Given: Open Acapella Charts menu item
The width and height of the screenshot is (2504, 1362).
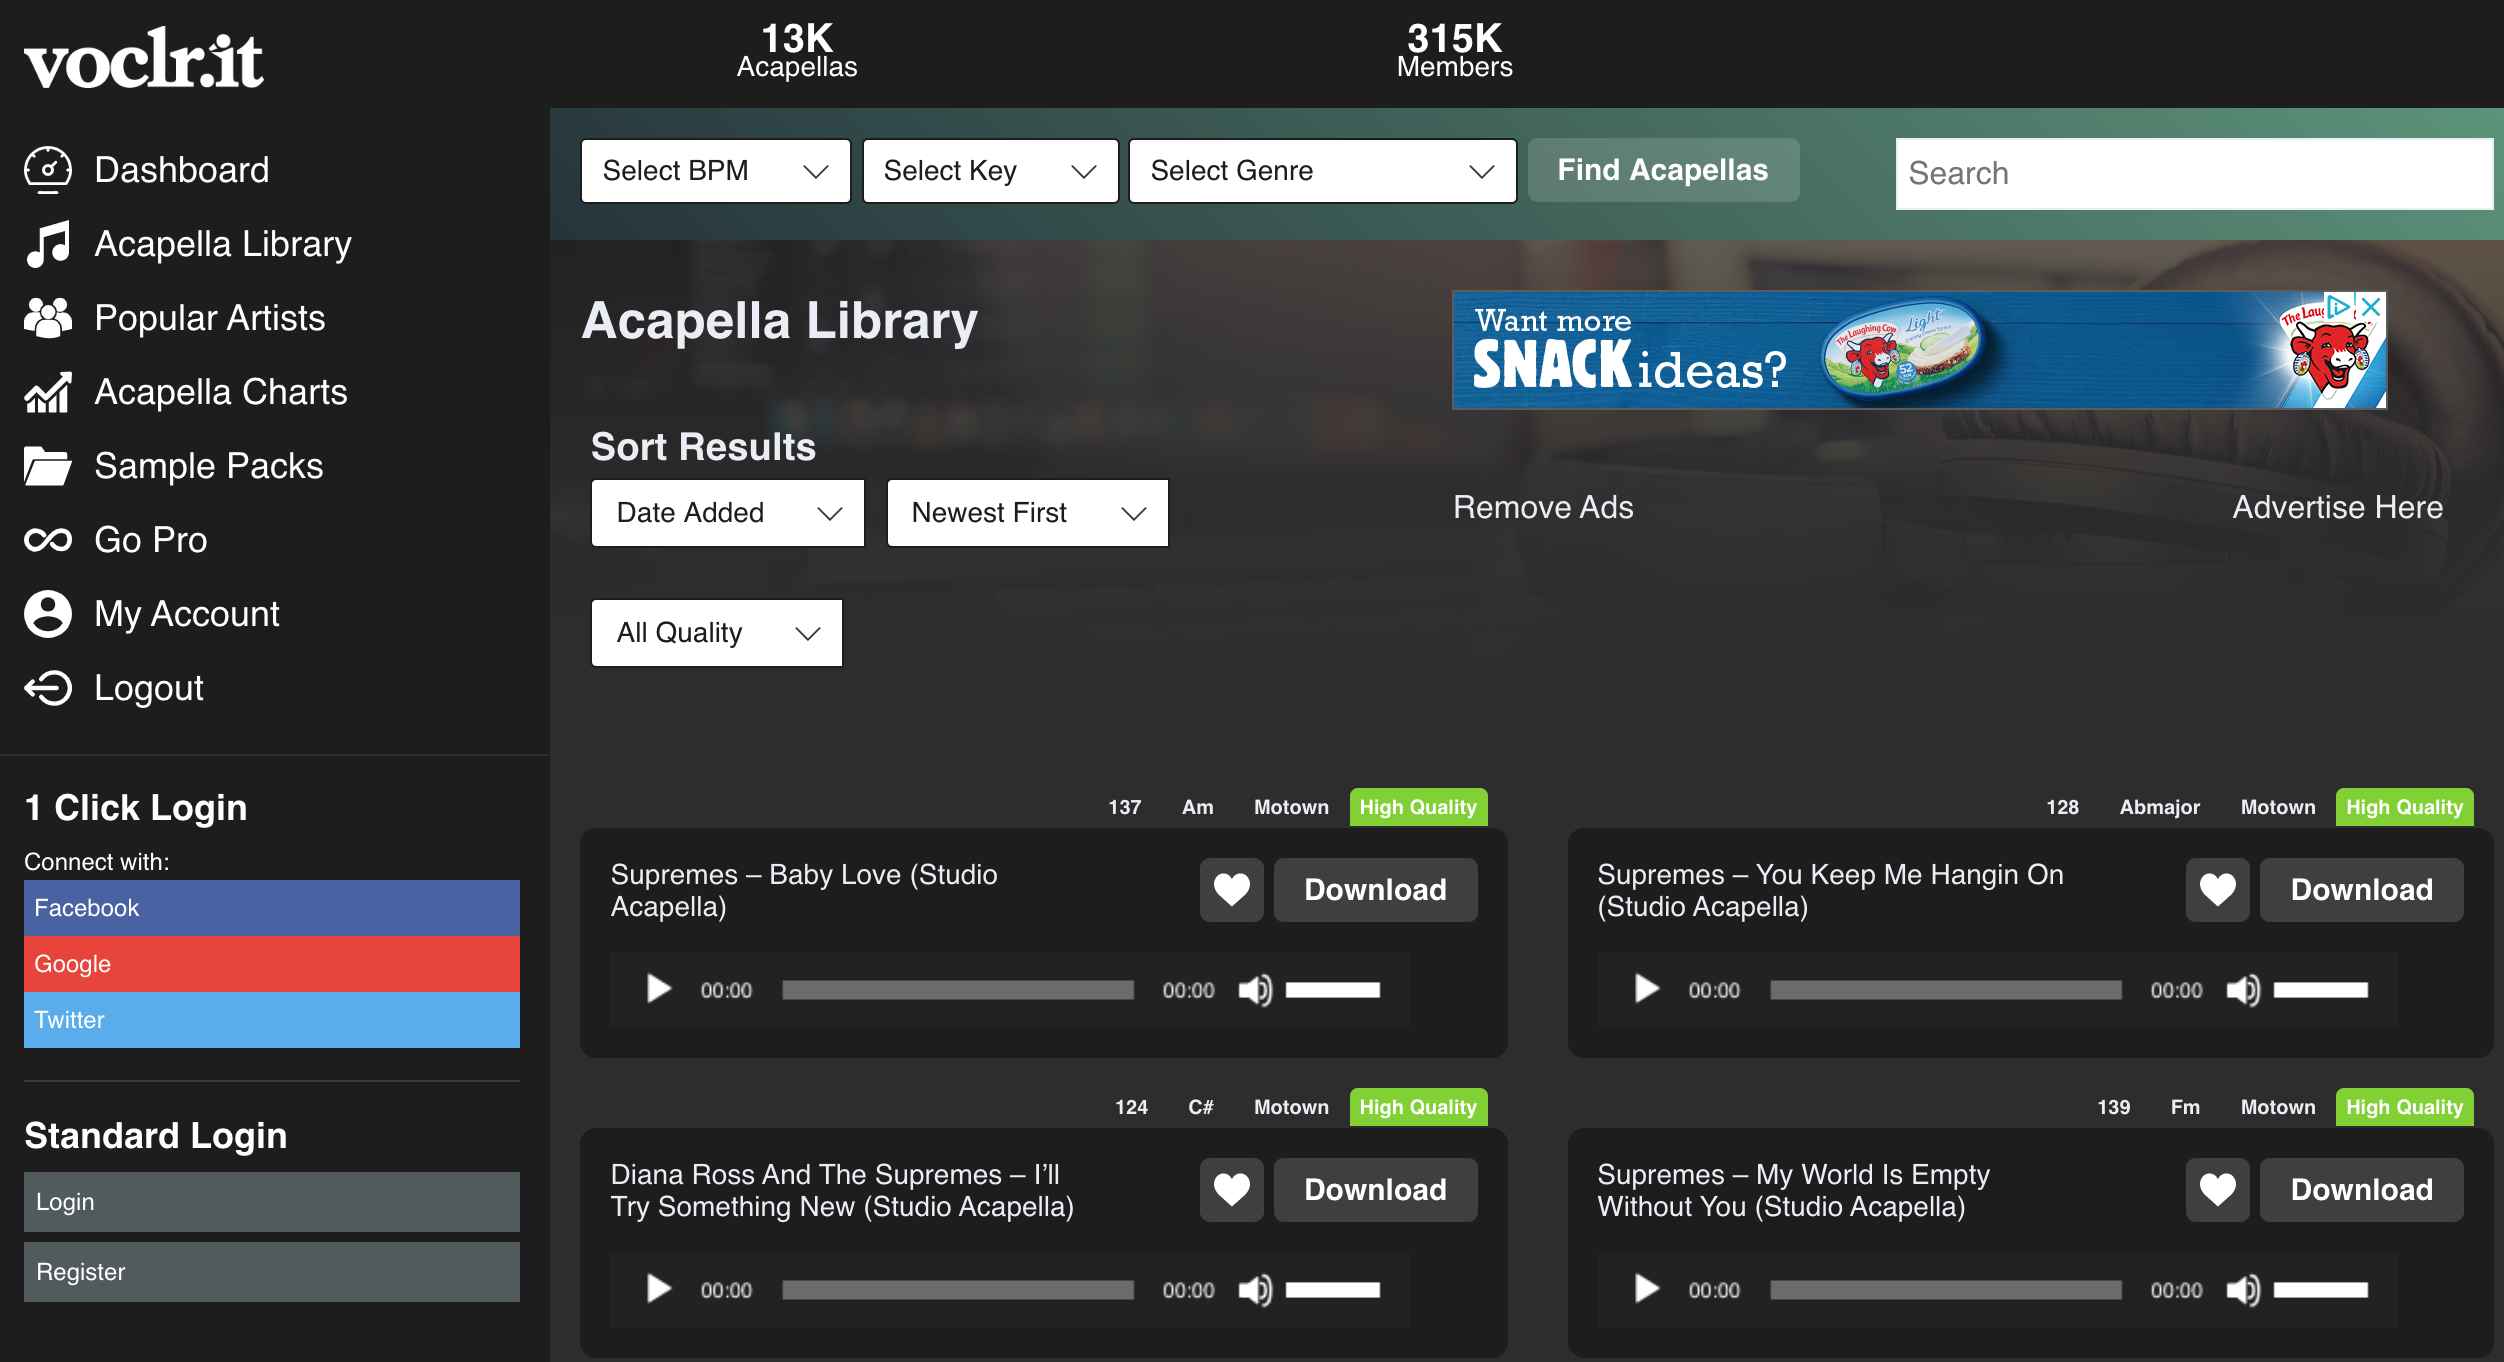Looking at the screenshot, I should pyautogui.click(x=221, y=392).
